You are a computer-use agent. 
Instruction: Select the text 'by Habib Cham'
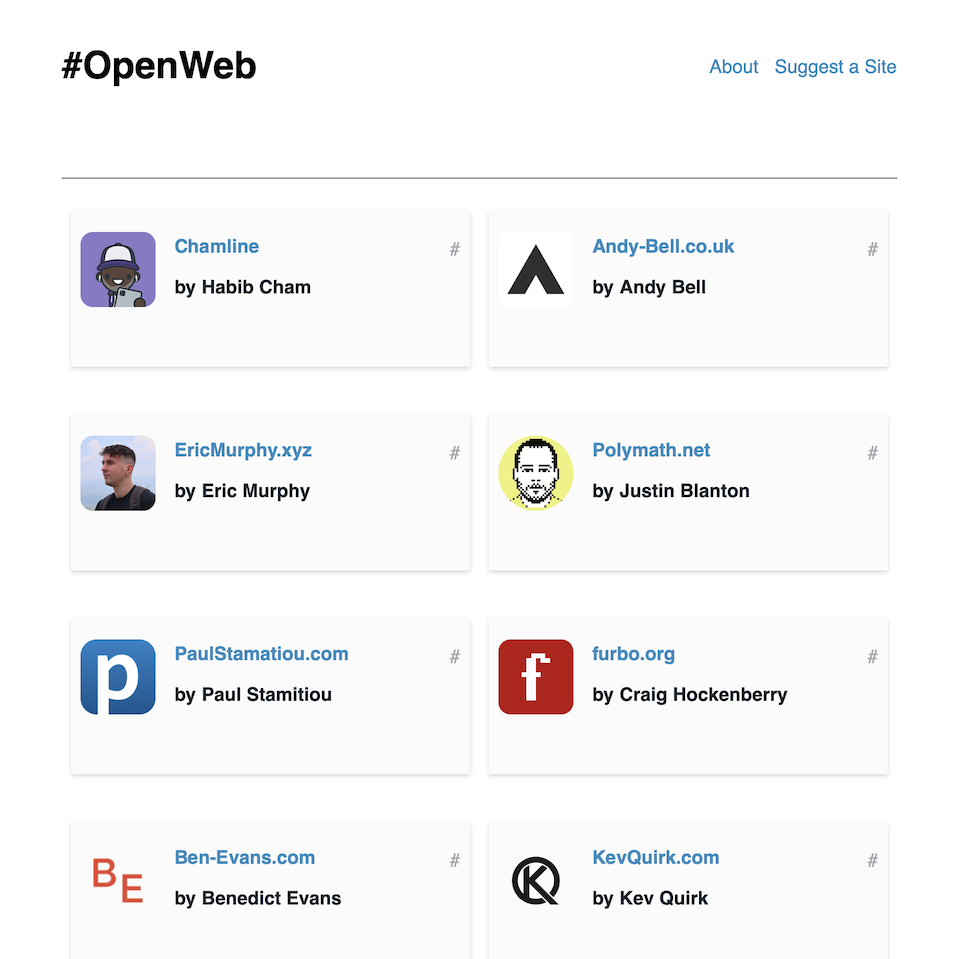click(243, 287)
